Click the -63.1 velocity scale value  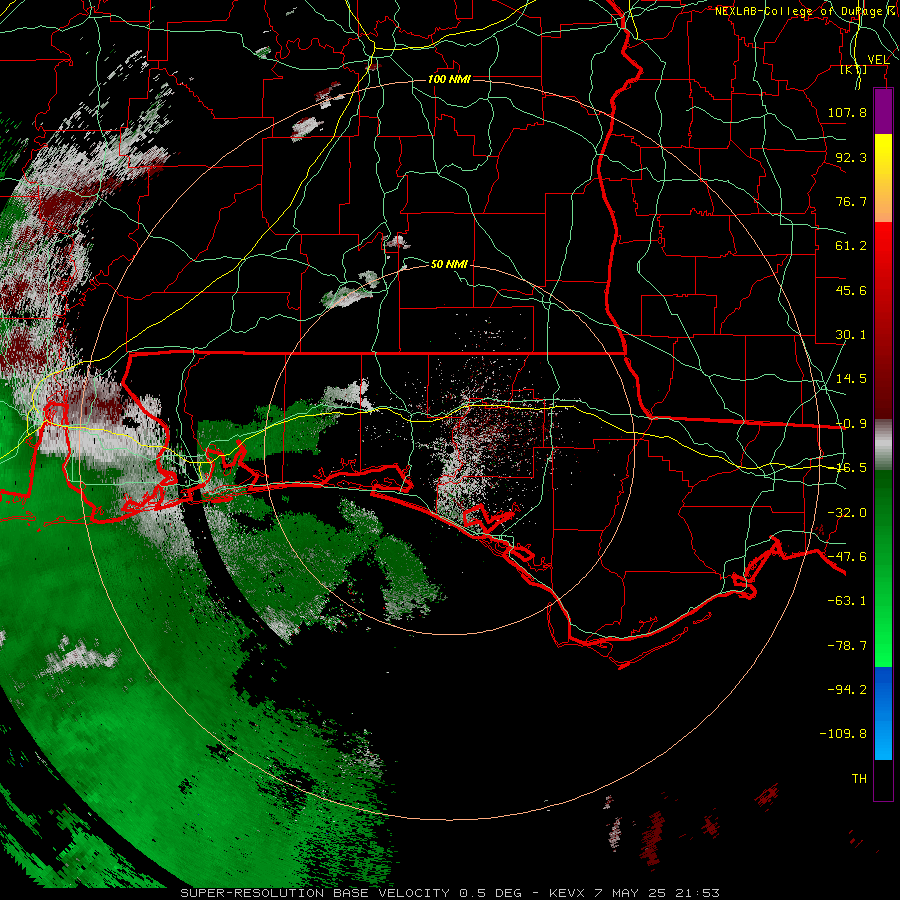point(847,601)
